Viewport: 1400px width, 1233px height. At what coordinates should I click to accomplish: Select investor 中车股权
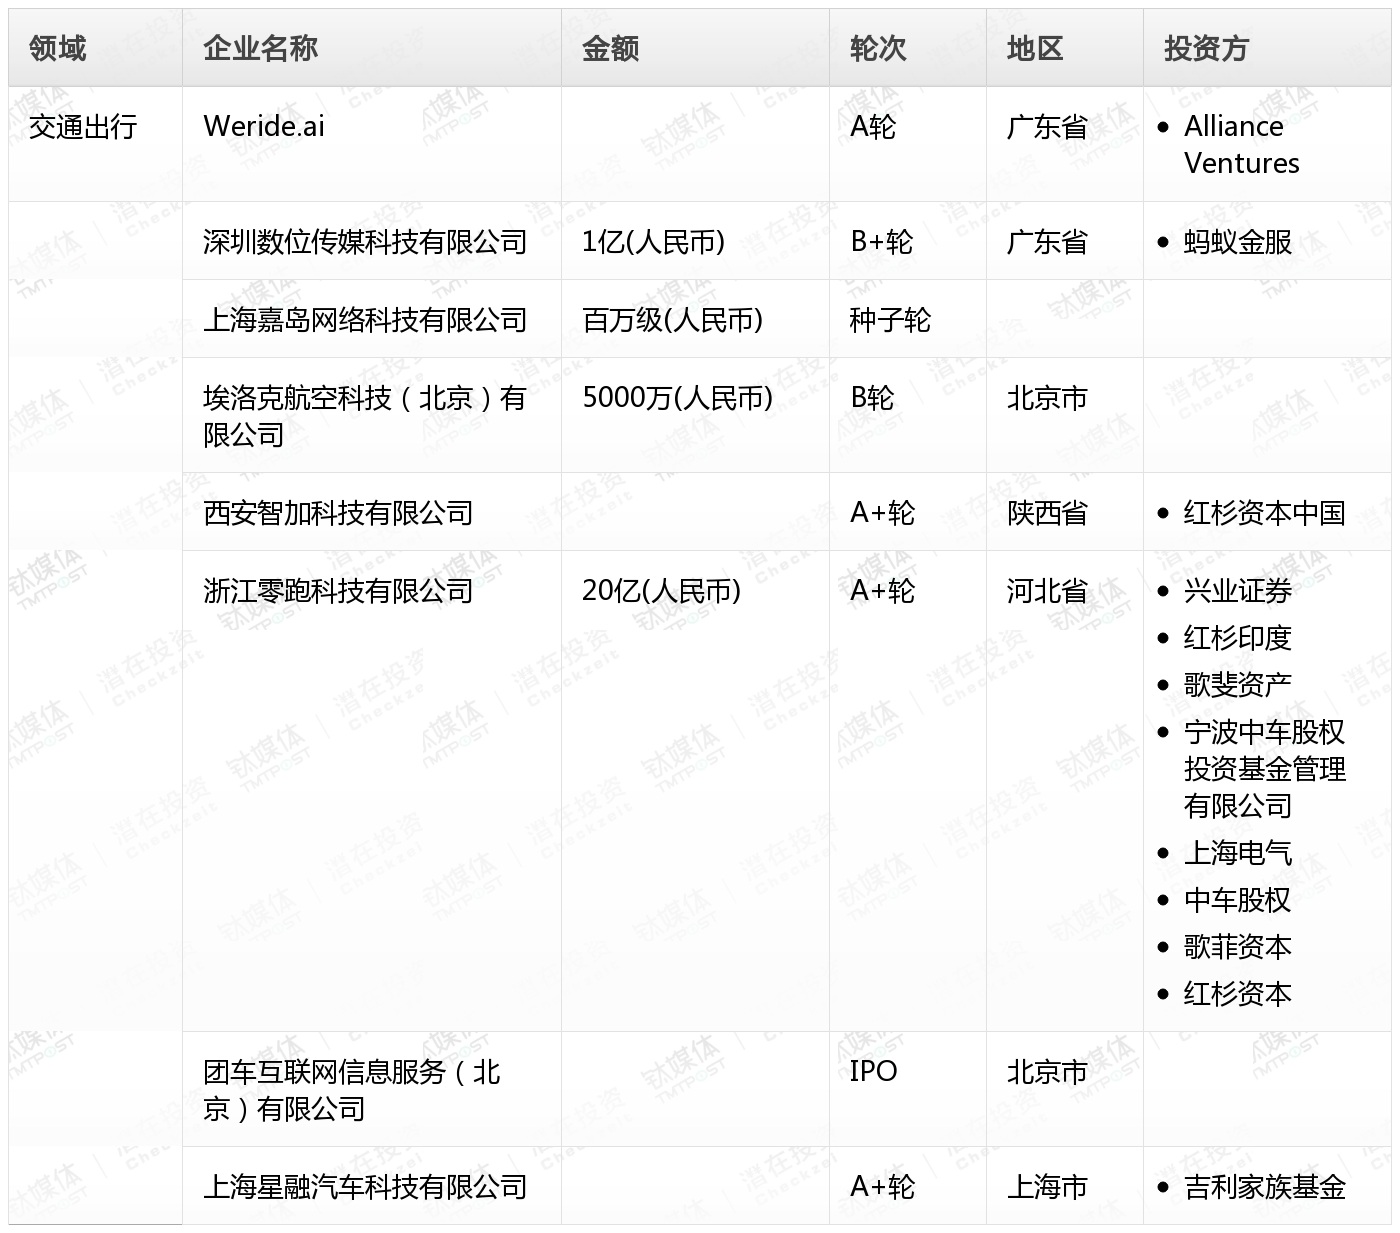(x=1238, y=900)
